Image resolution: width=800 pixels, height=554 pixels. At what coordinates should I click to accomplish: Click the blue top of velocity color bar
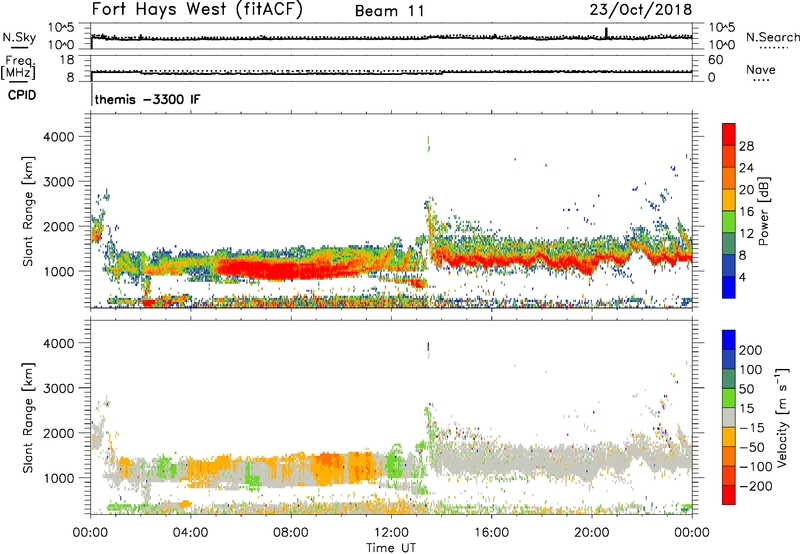tap(729, 340)
